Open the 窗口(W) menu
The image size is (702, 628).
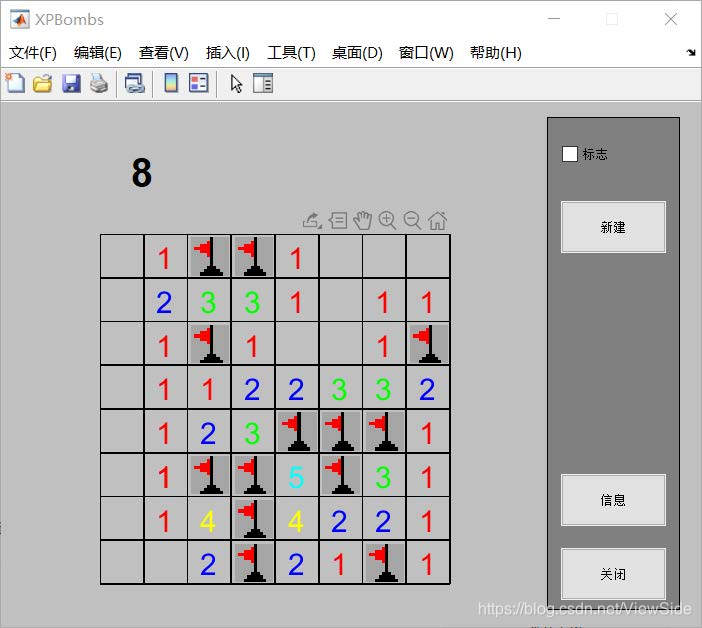coord(426,53)
